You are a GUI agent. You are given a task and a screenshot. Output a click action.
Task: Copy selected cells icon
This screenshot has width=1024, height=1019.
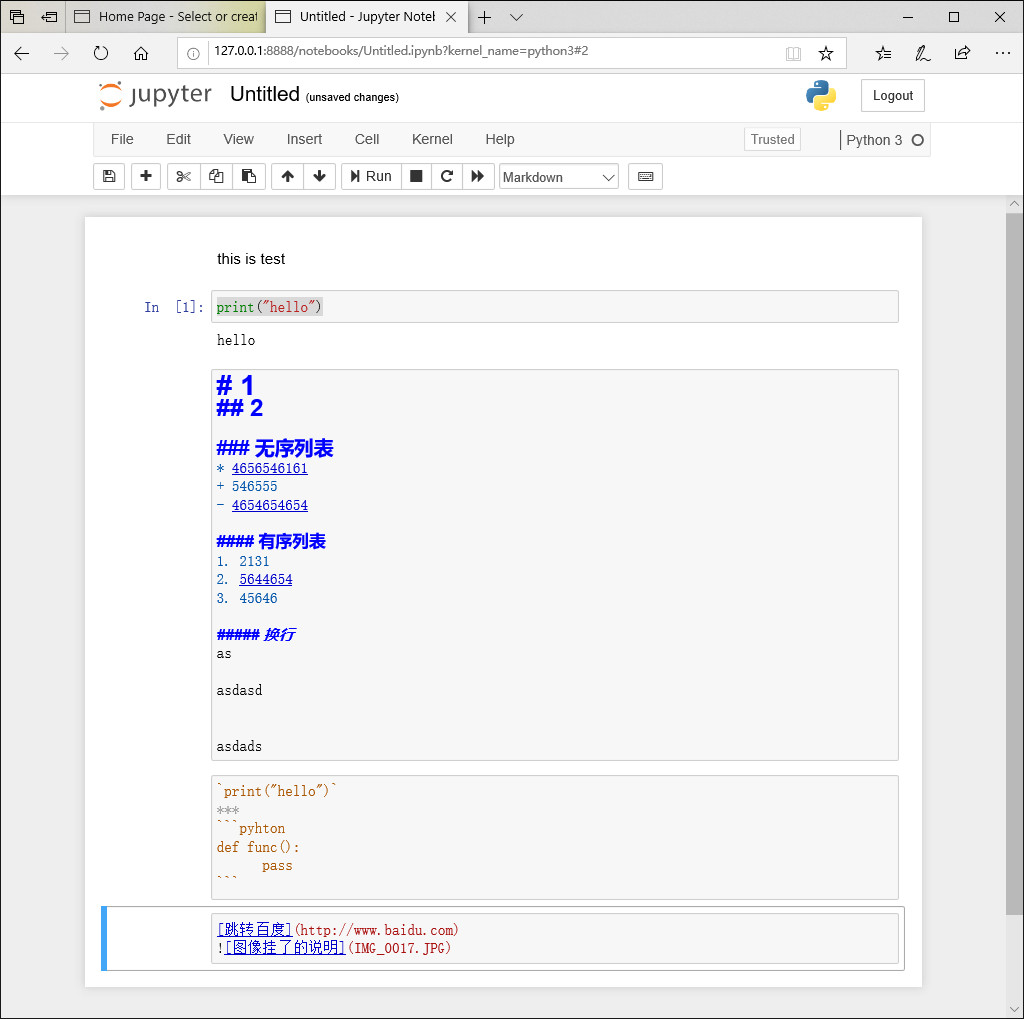(x=216, y=176)
